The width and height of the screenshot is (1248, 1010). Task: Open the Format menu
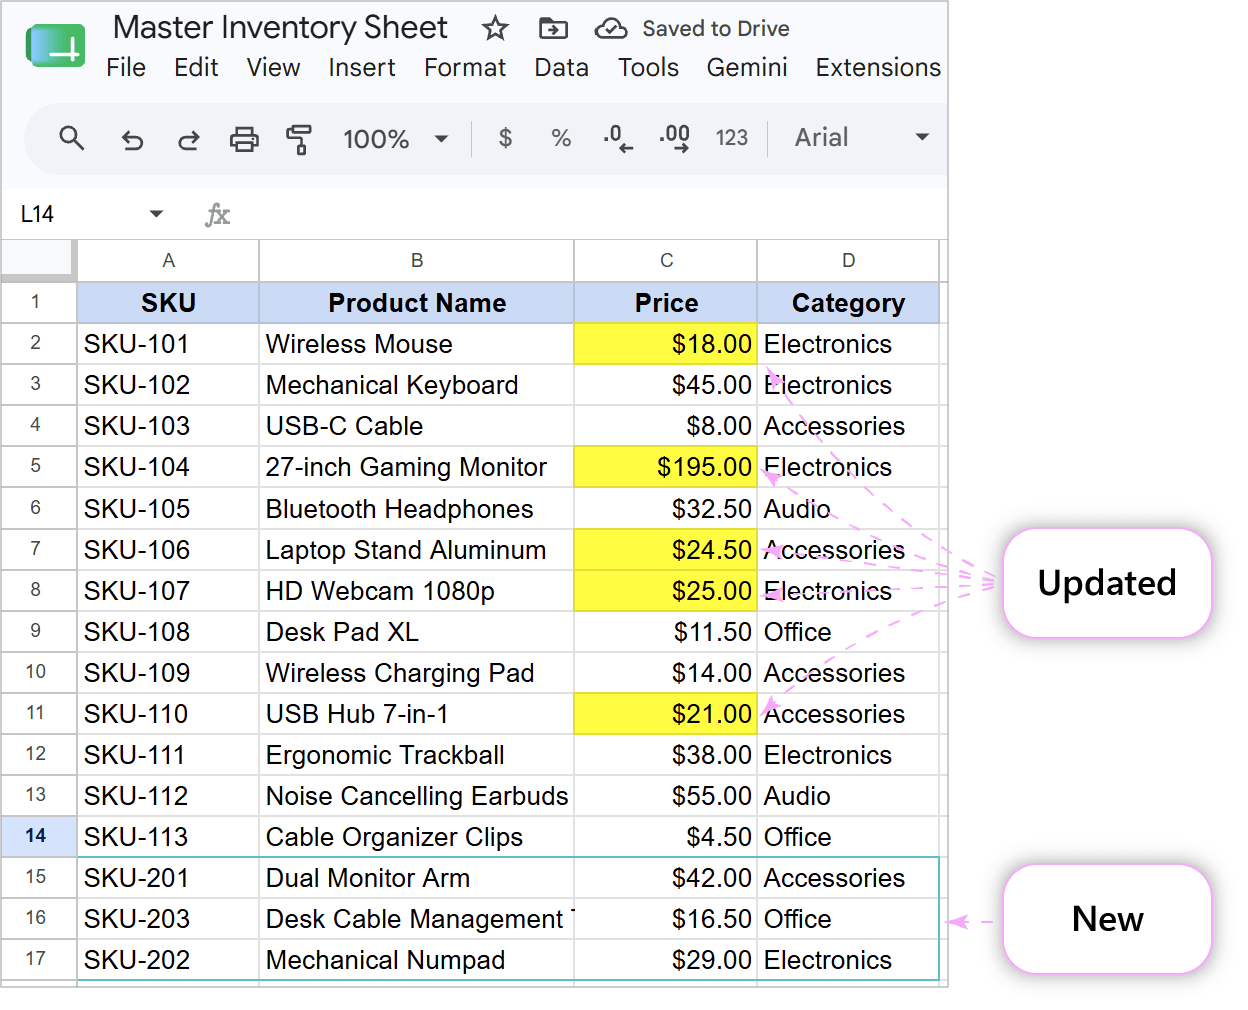click(465, 68)
